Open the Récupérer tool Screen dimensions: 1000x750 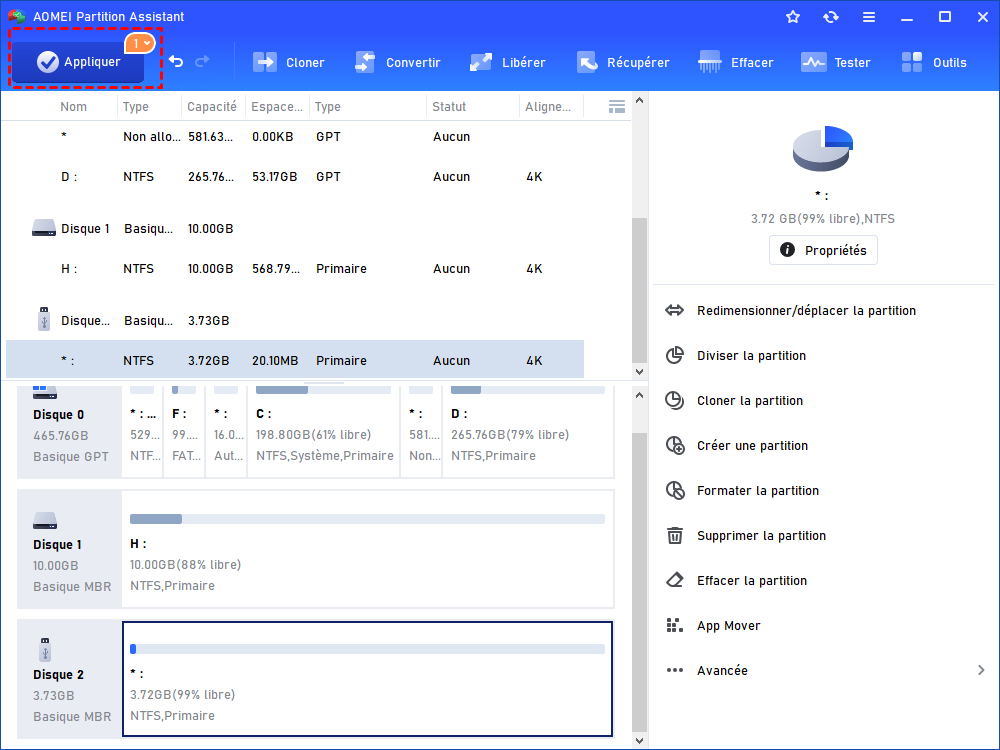(x=622, y=62)
